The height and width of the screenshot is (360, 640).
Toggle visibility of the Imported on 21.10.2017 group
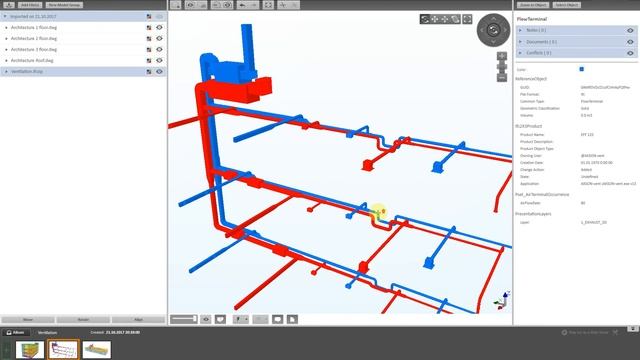[x=159, y=16]
